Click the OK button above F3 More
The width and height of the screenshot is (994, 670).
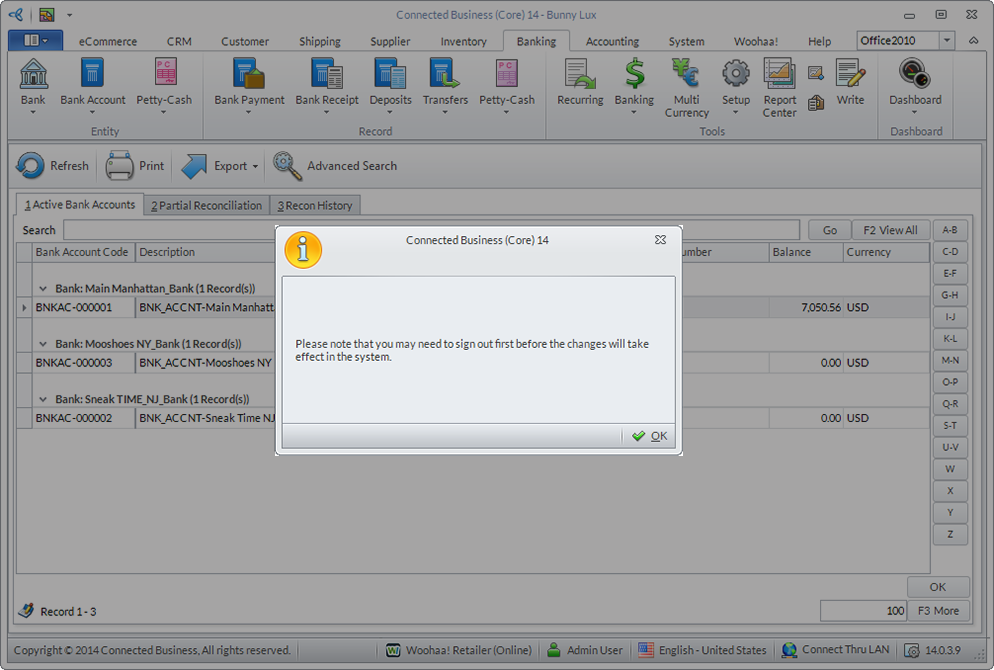[938, 586]
